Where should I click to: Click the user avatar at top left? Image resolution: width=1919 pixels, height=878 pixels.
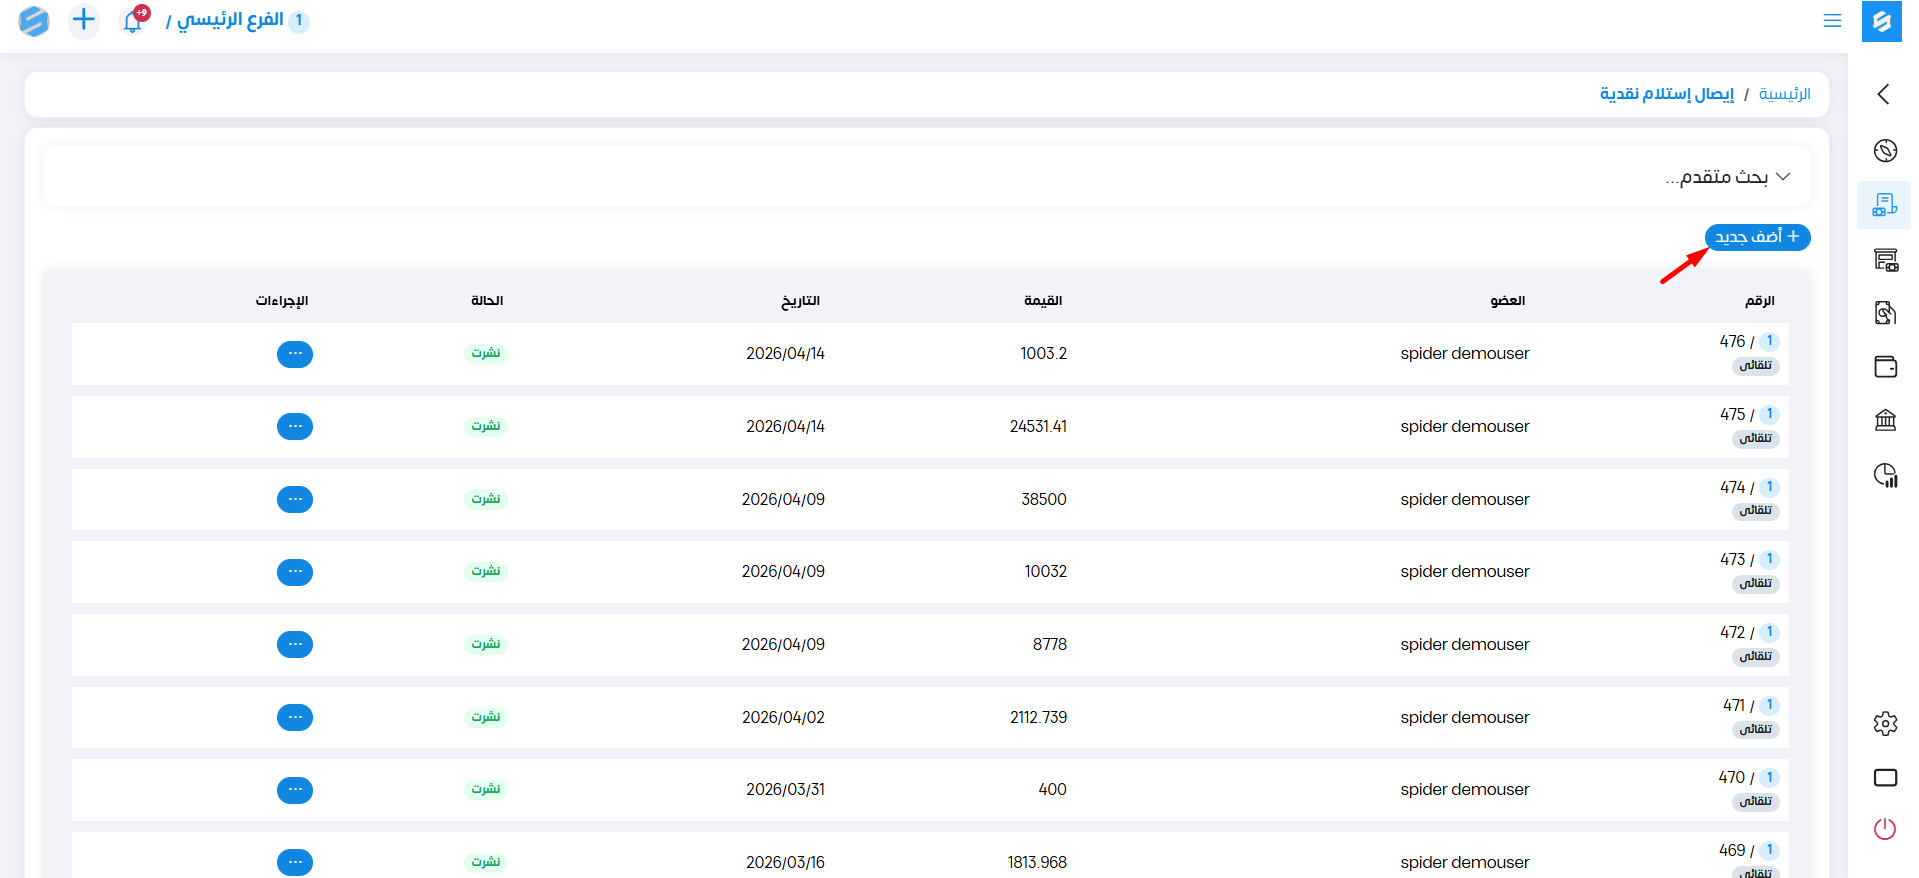pyautogui.click(x=34, y=21)
